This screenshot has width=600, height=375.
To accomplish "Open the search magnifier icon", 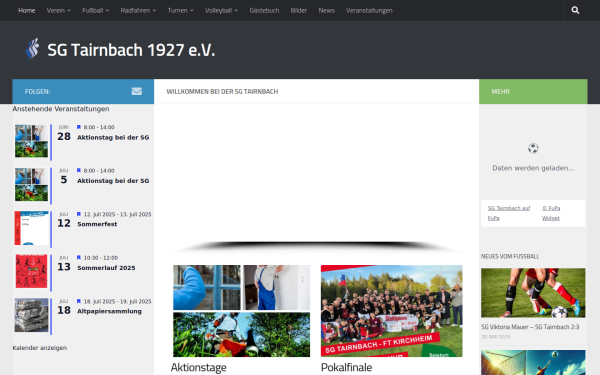I will [575, 10].
